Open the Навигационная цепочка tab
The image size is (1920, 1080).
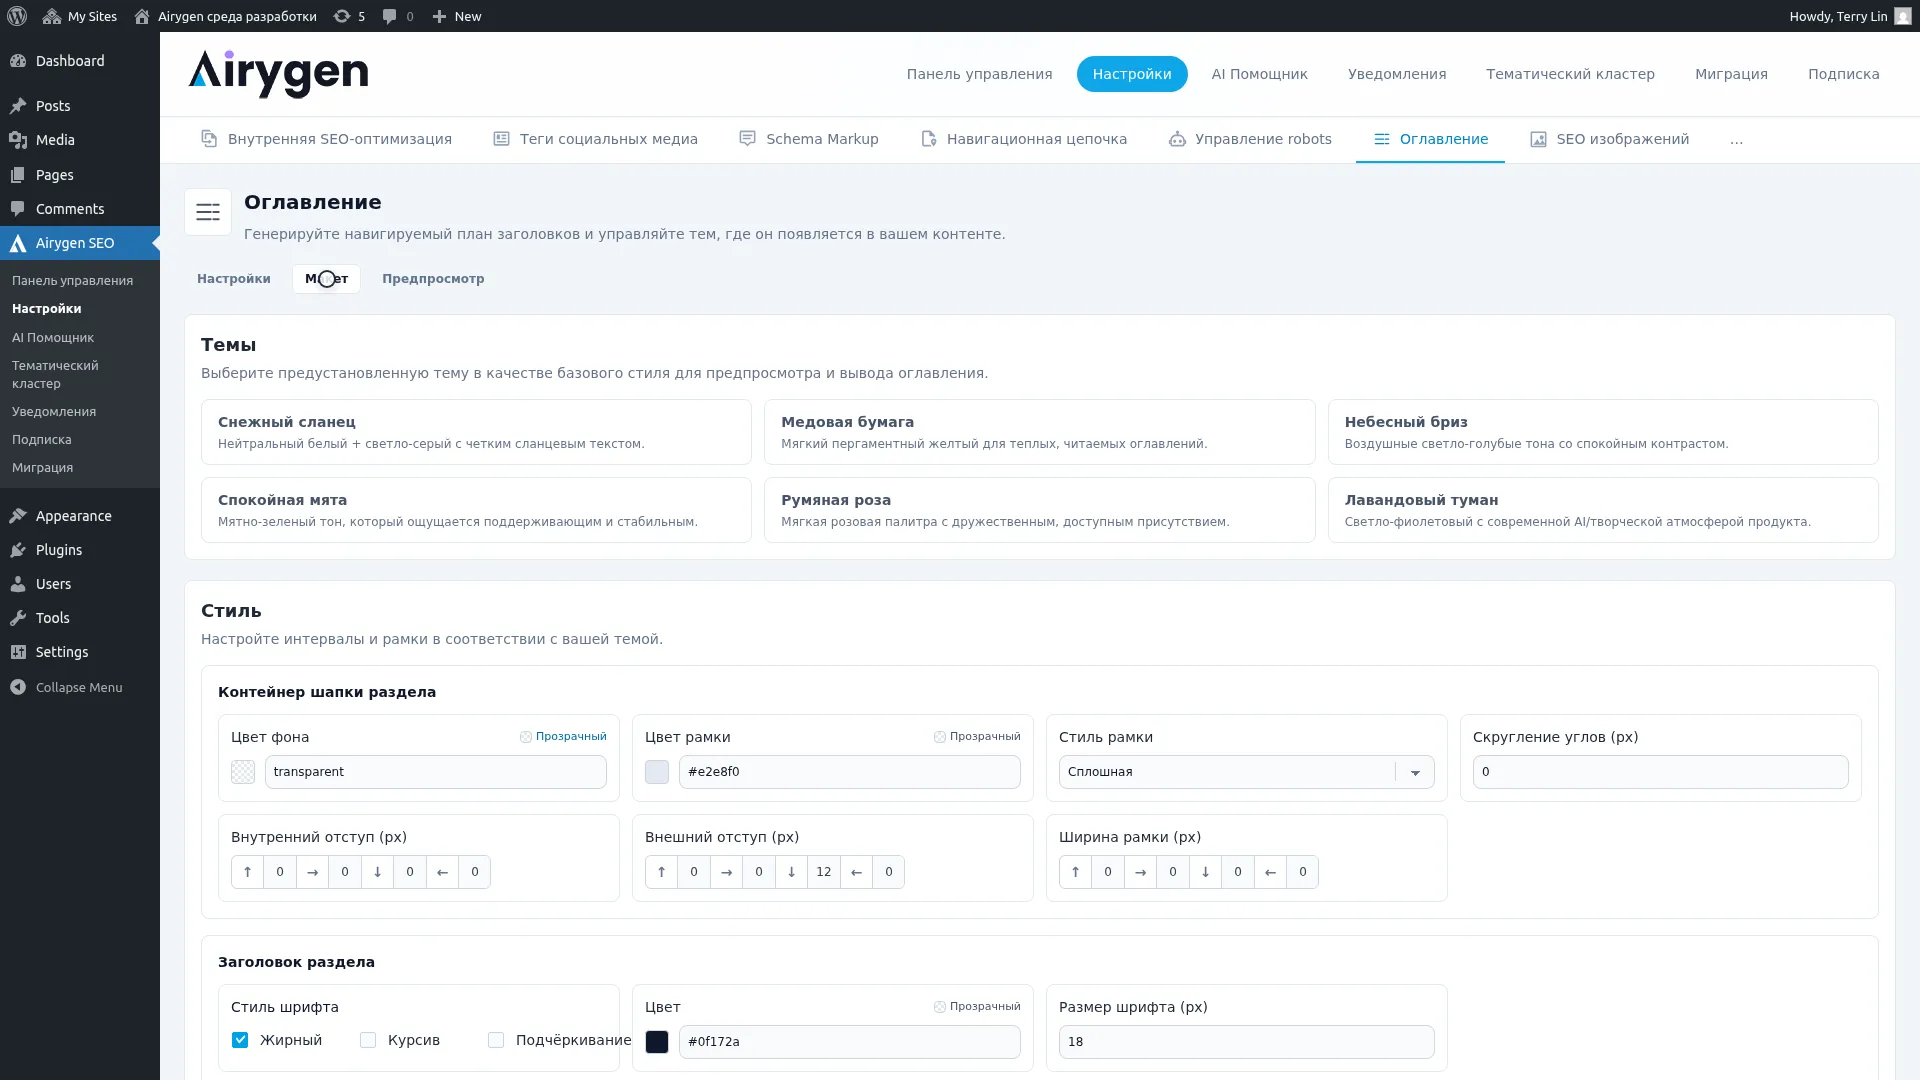[x=1023, y=139]
